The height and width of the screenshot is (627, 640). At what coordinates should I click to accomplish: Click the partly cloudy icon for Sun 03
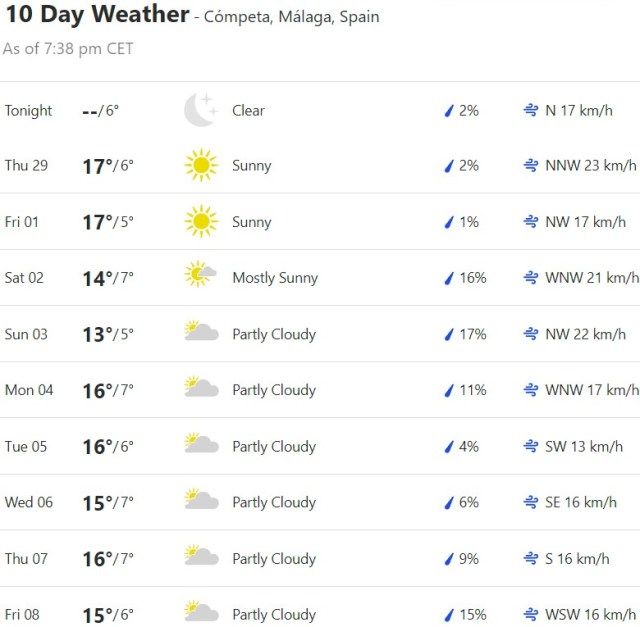pyautogui.click(x=201, y=333)
